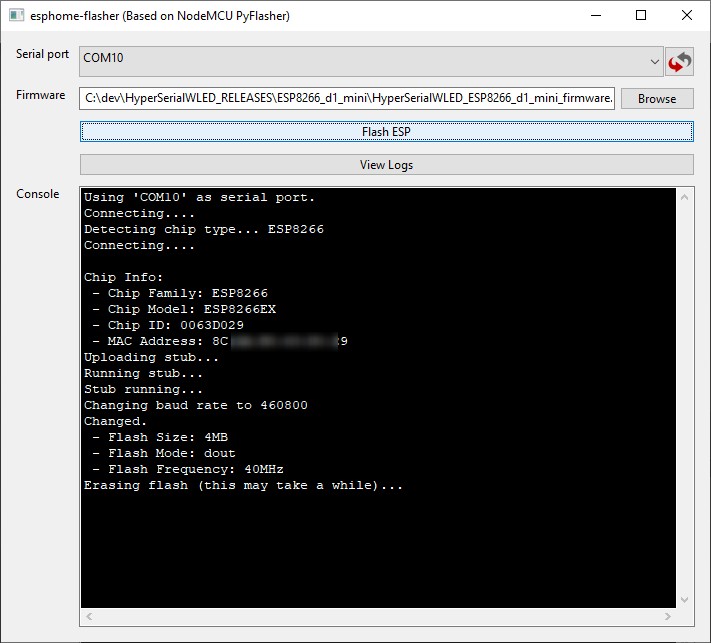Open View Logs

click(386, 165)
